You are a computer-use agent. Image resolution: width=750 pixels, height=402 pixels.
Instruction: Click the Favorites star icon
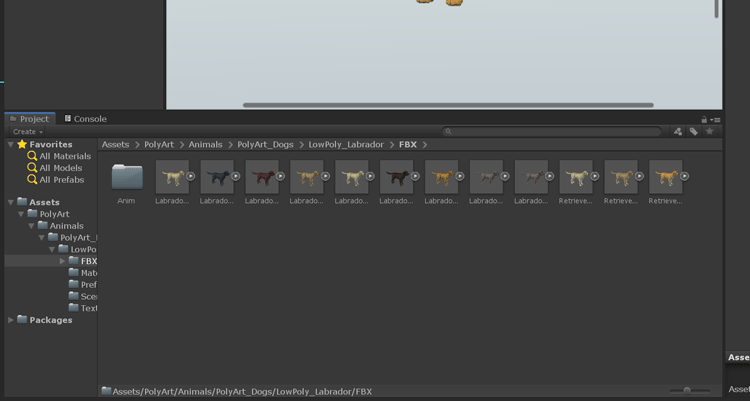(x=22, y=145)
